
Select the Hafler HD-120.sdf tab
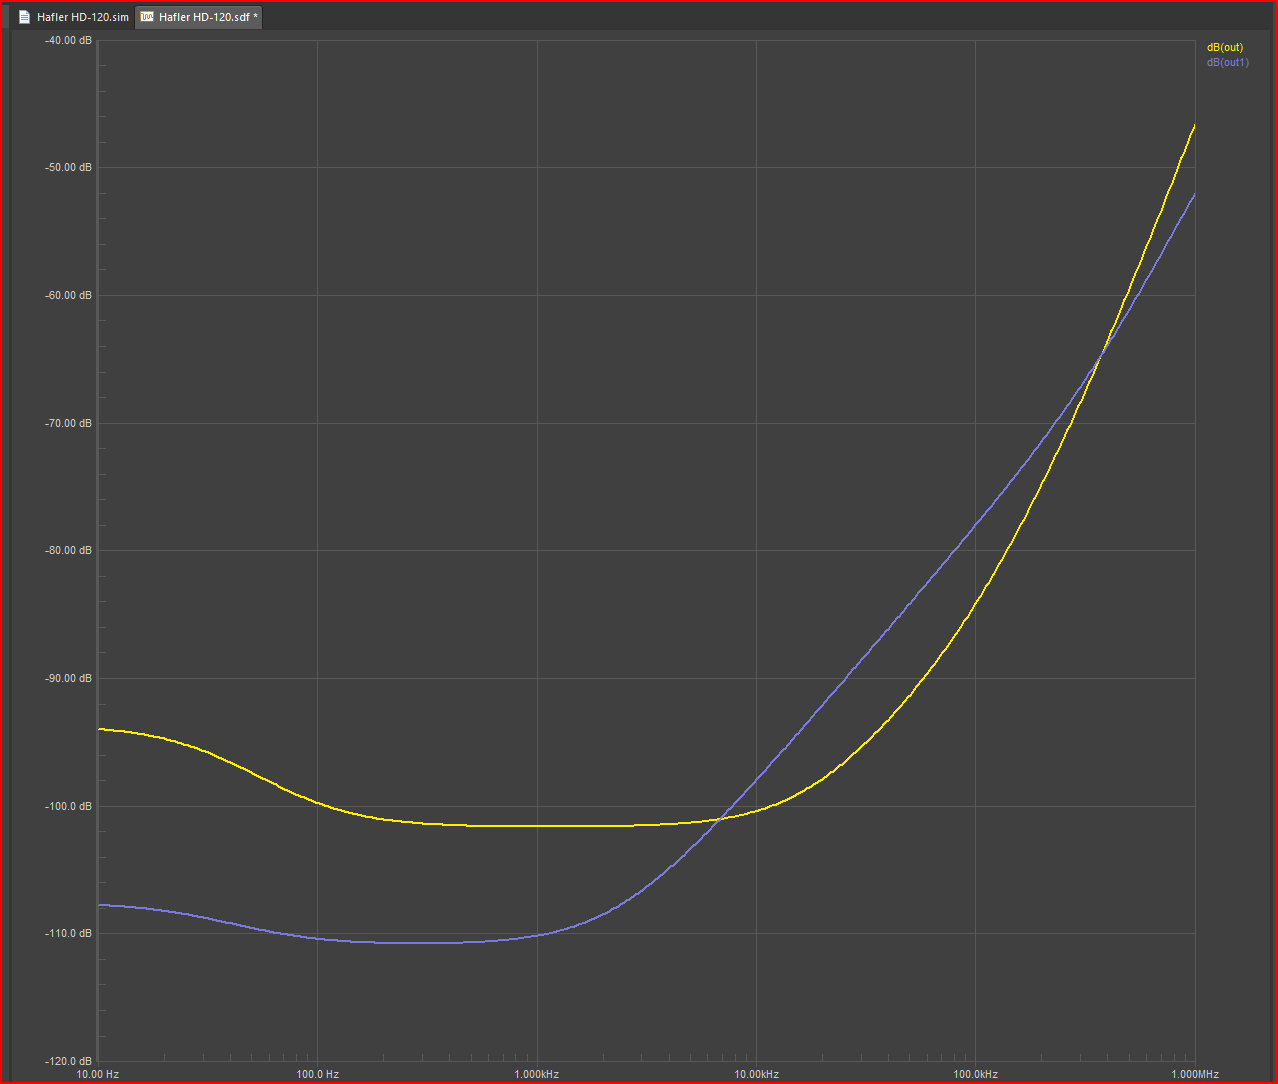point(199,17)
